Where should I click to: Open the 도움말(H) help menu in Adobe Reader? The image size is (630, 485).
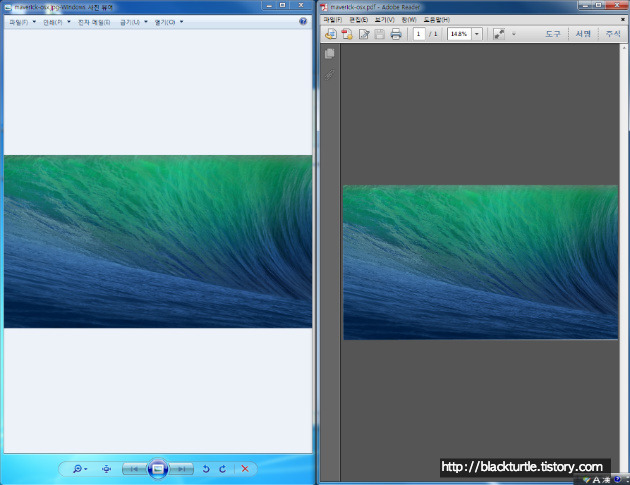tap(437, 20)
